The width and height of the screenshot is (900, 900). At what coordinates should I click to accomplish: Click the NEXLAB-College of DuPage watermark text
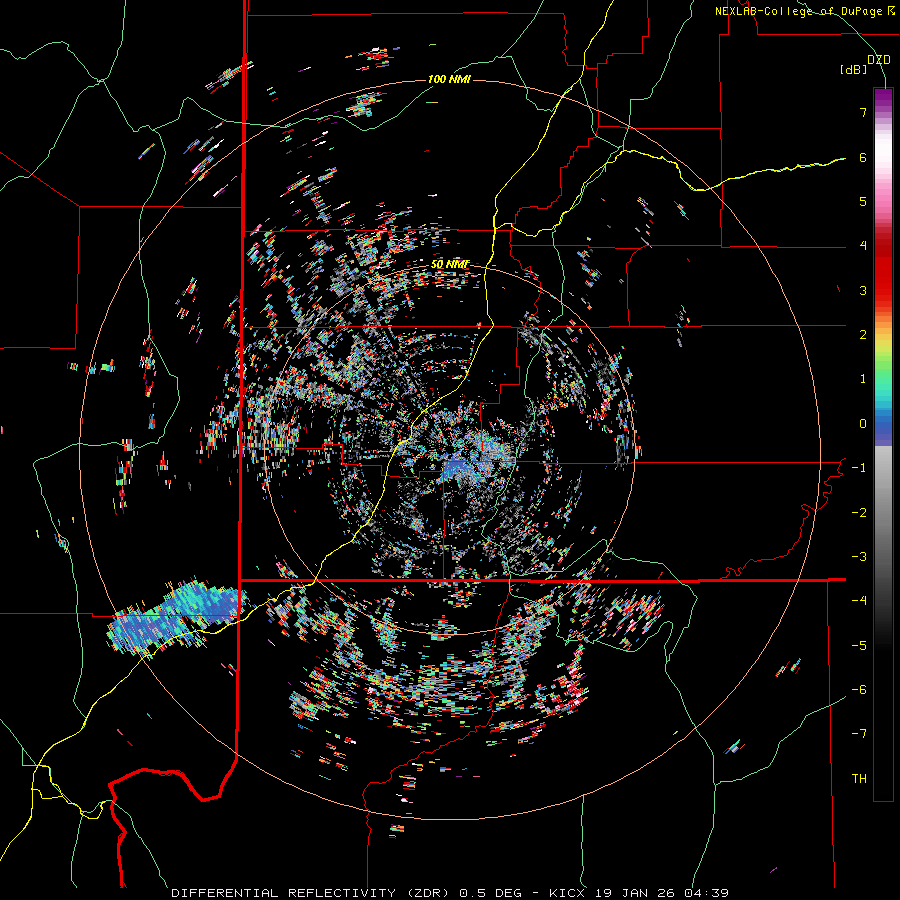805,11
